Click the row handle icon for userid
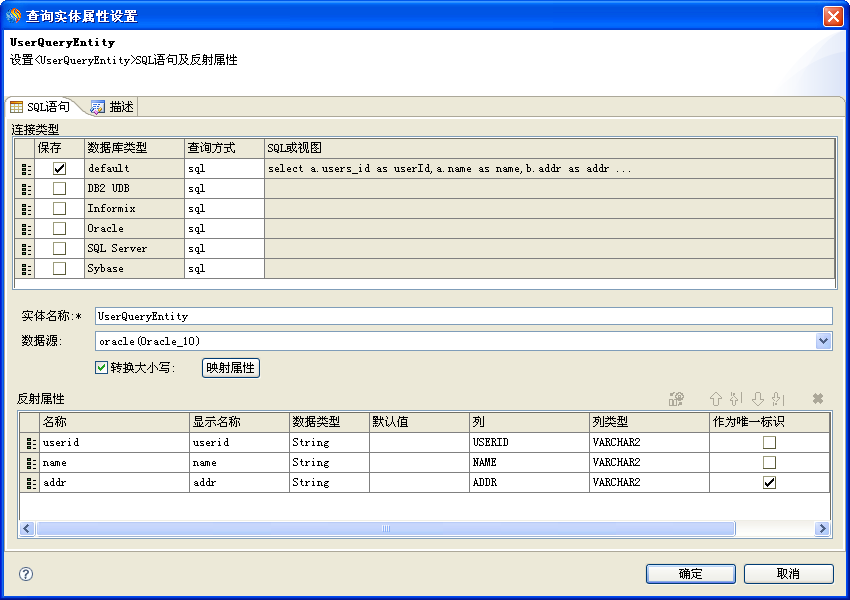Screen dimensions: 850x600 coord(30,442)
